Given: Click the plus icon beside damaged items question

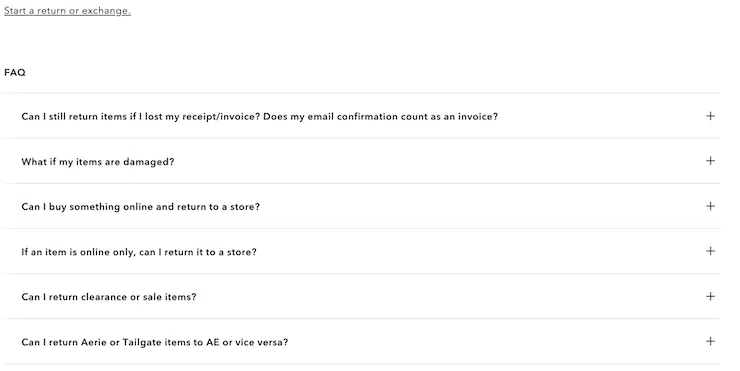Looking at the screenshot, I should (710, 161).
